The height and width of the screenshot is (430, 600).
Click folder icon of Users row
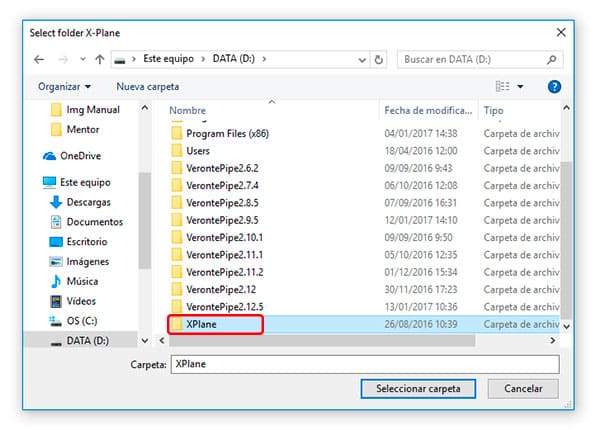tap(177, 151)
